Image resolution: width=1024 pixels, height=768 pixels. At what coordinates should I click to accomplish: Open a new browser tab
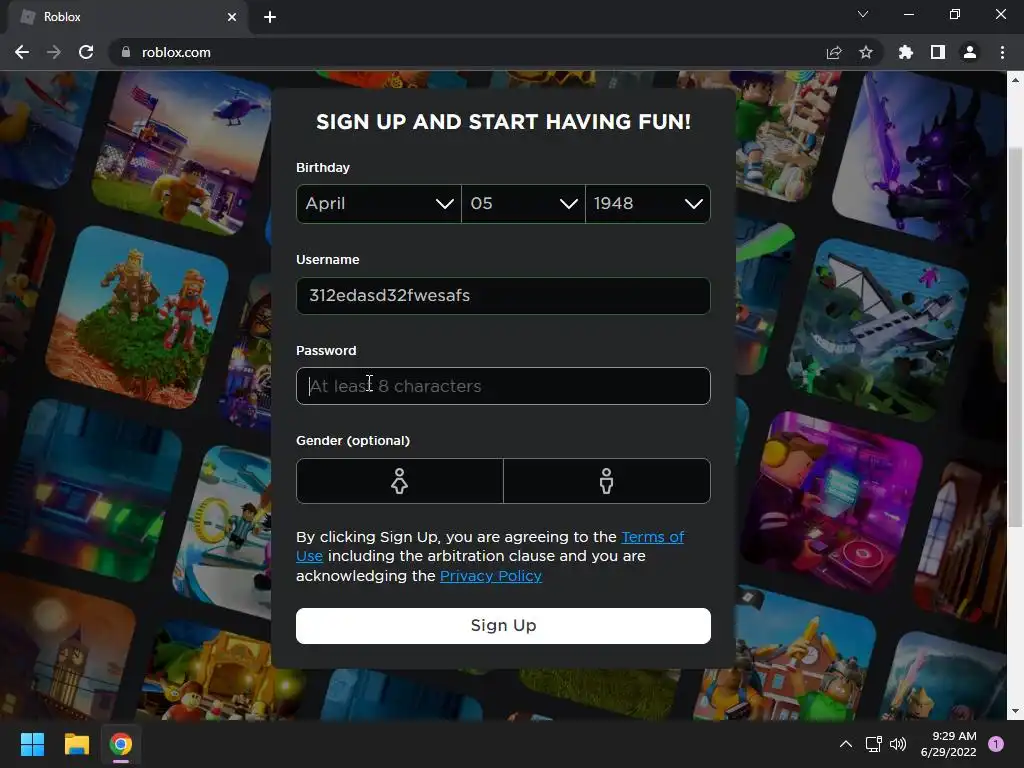pos(270,17)
